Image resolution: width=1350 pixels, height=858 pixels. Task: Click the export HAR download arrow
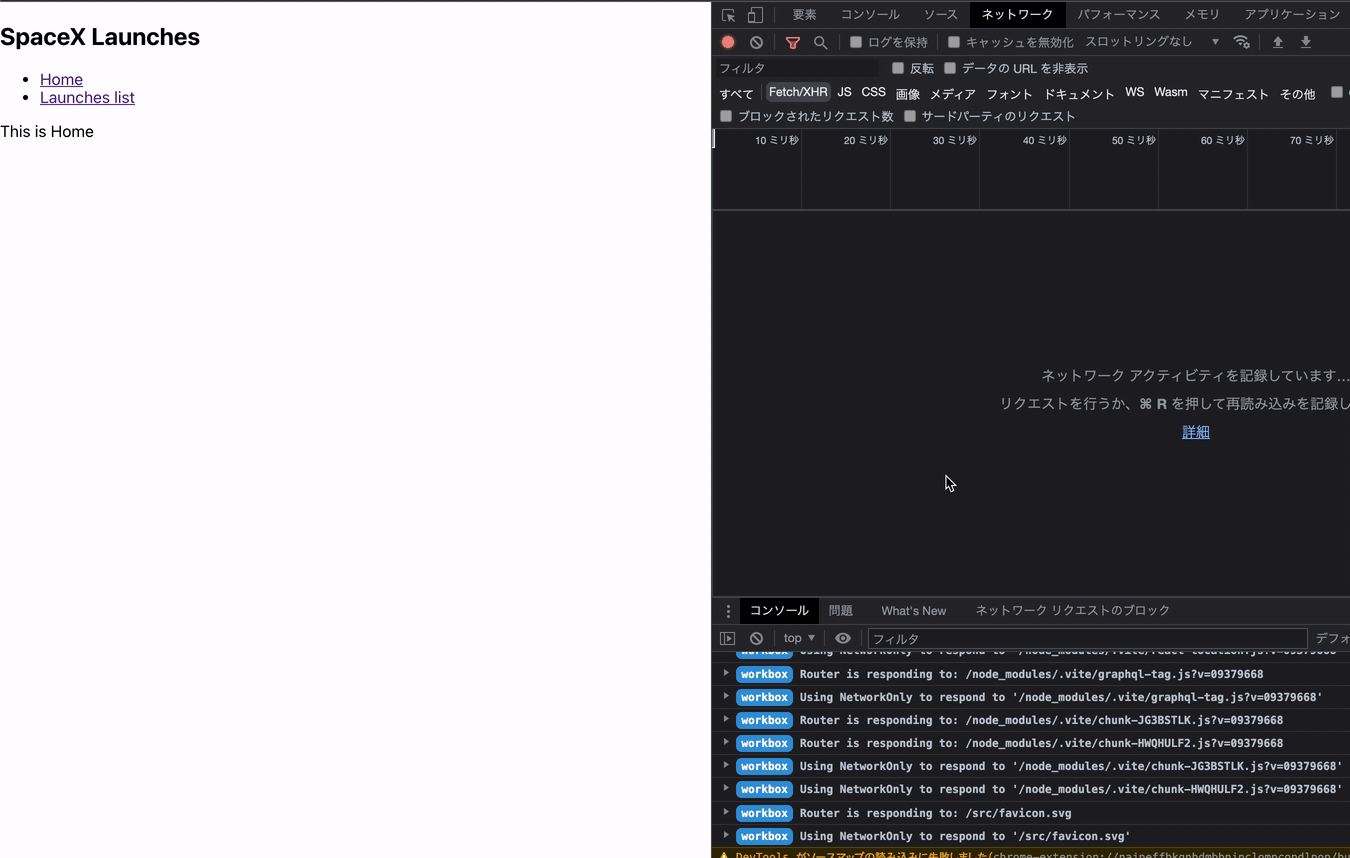tap(1305, 42)
